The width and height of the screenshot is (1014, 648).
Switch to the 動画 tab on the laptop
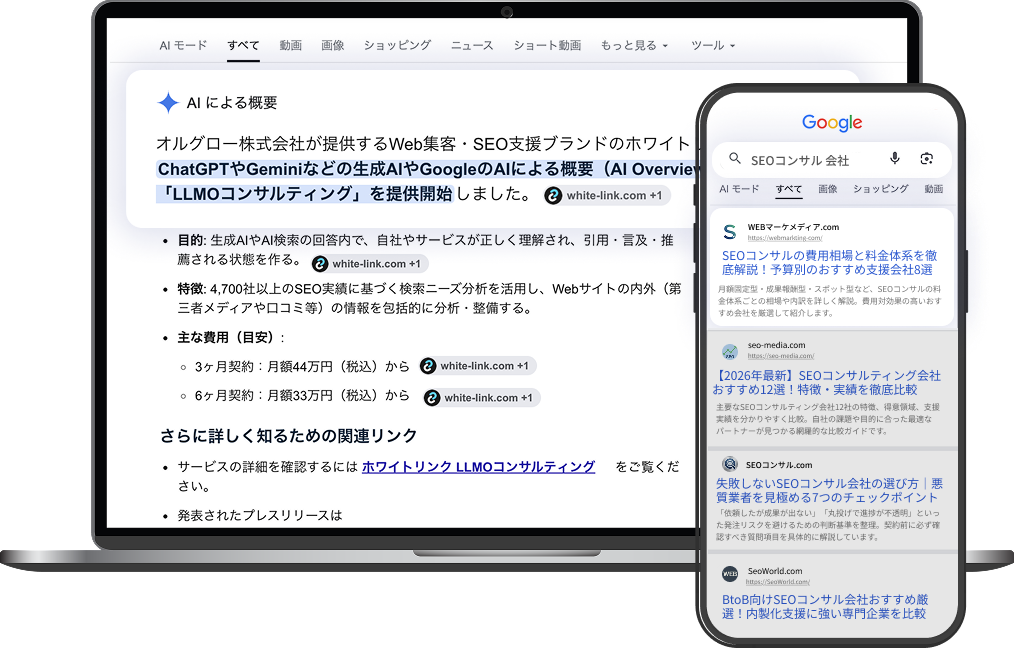[290, 45]
